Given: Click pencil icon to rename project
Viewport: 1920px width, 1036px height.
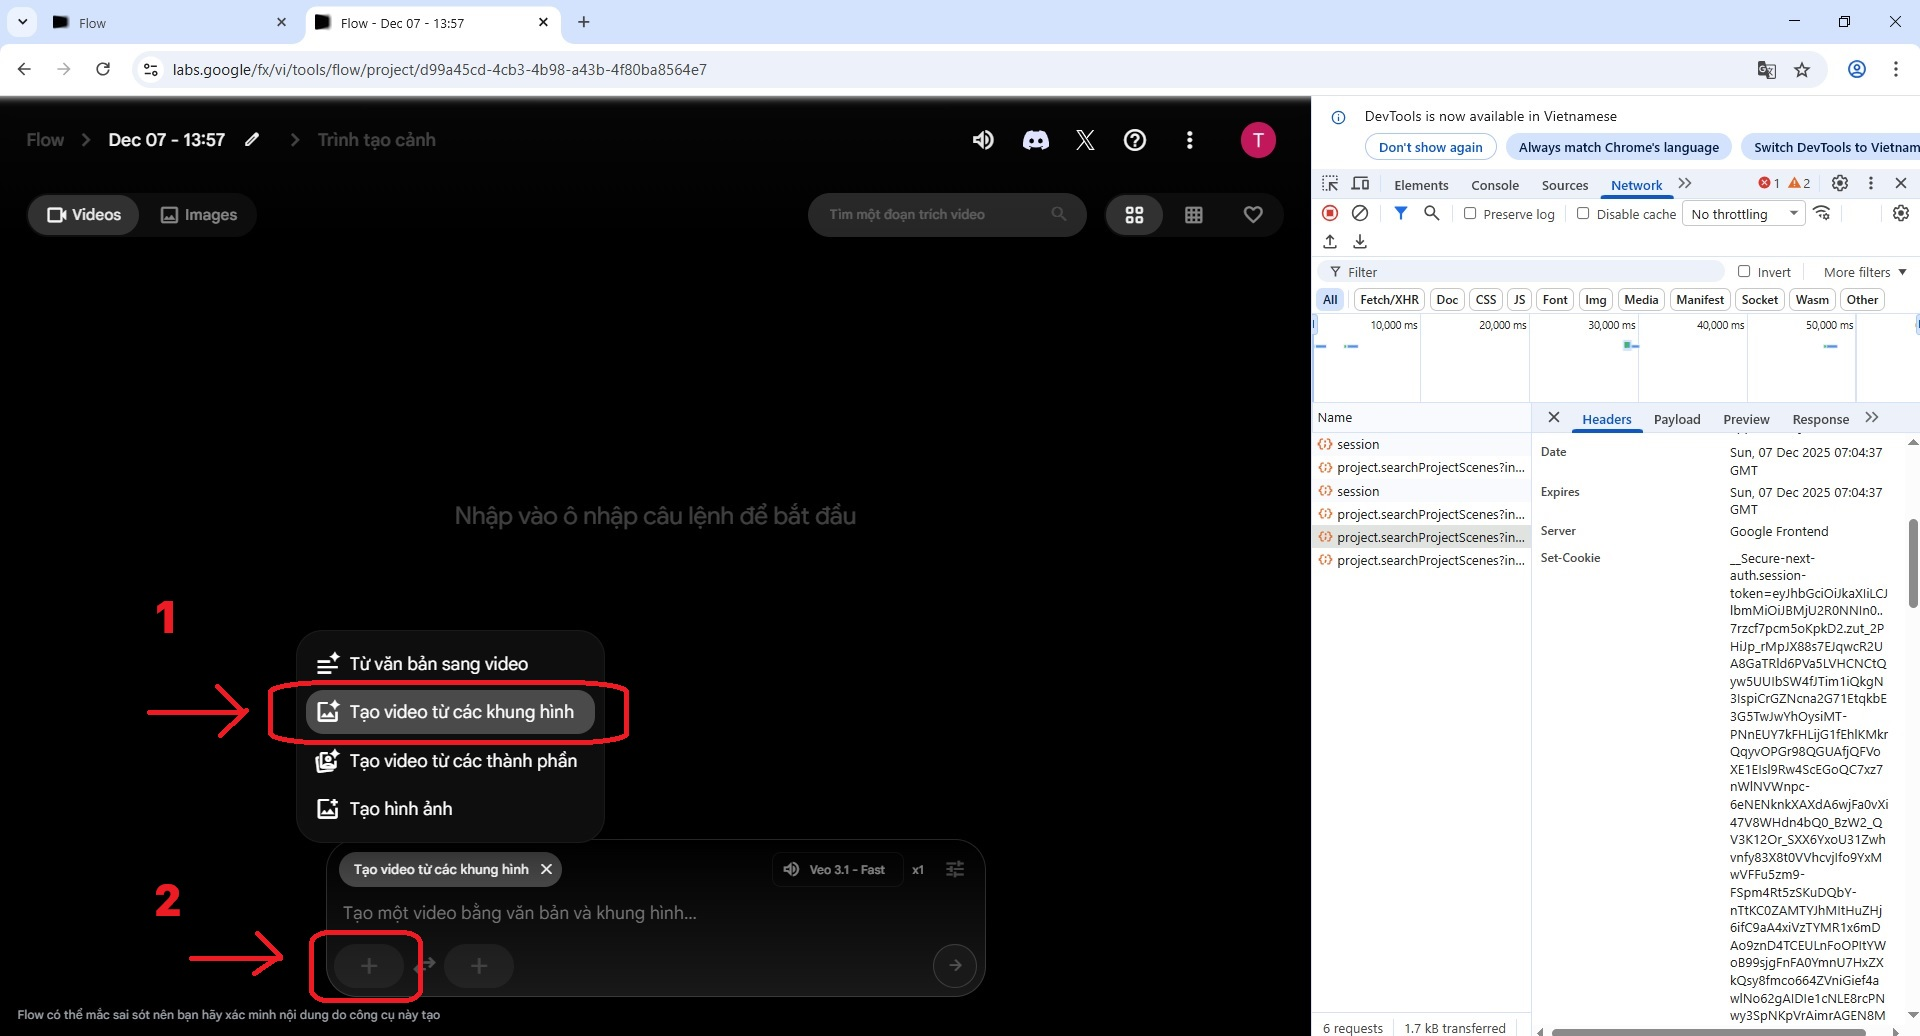Looking at the screenshot, I should click(252, 140).
